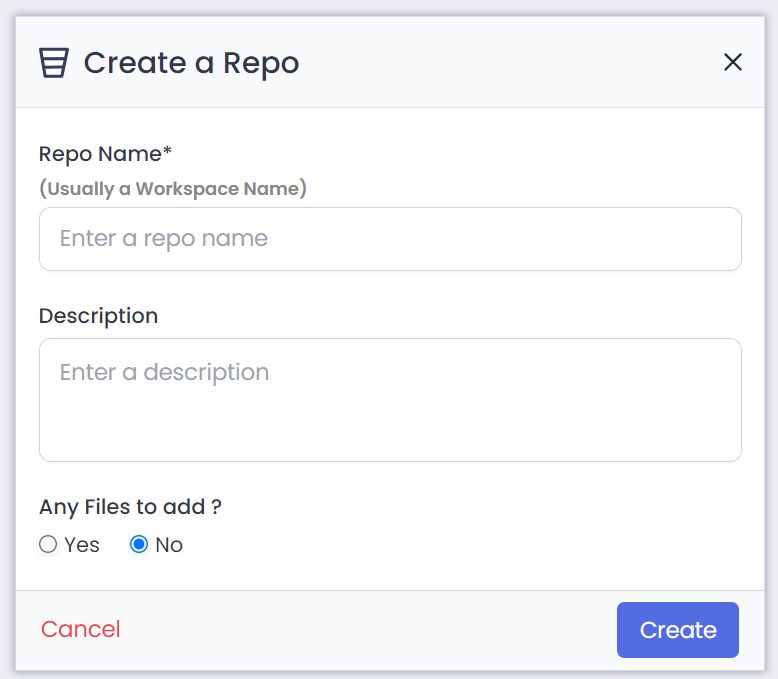Screen dimensions: 778x679
Task: Click empty footer space between Cancel and Create
Action: point(370,630)
